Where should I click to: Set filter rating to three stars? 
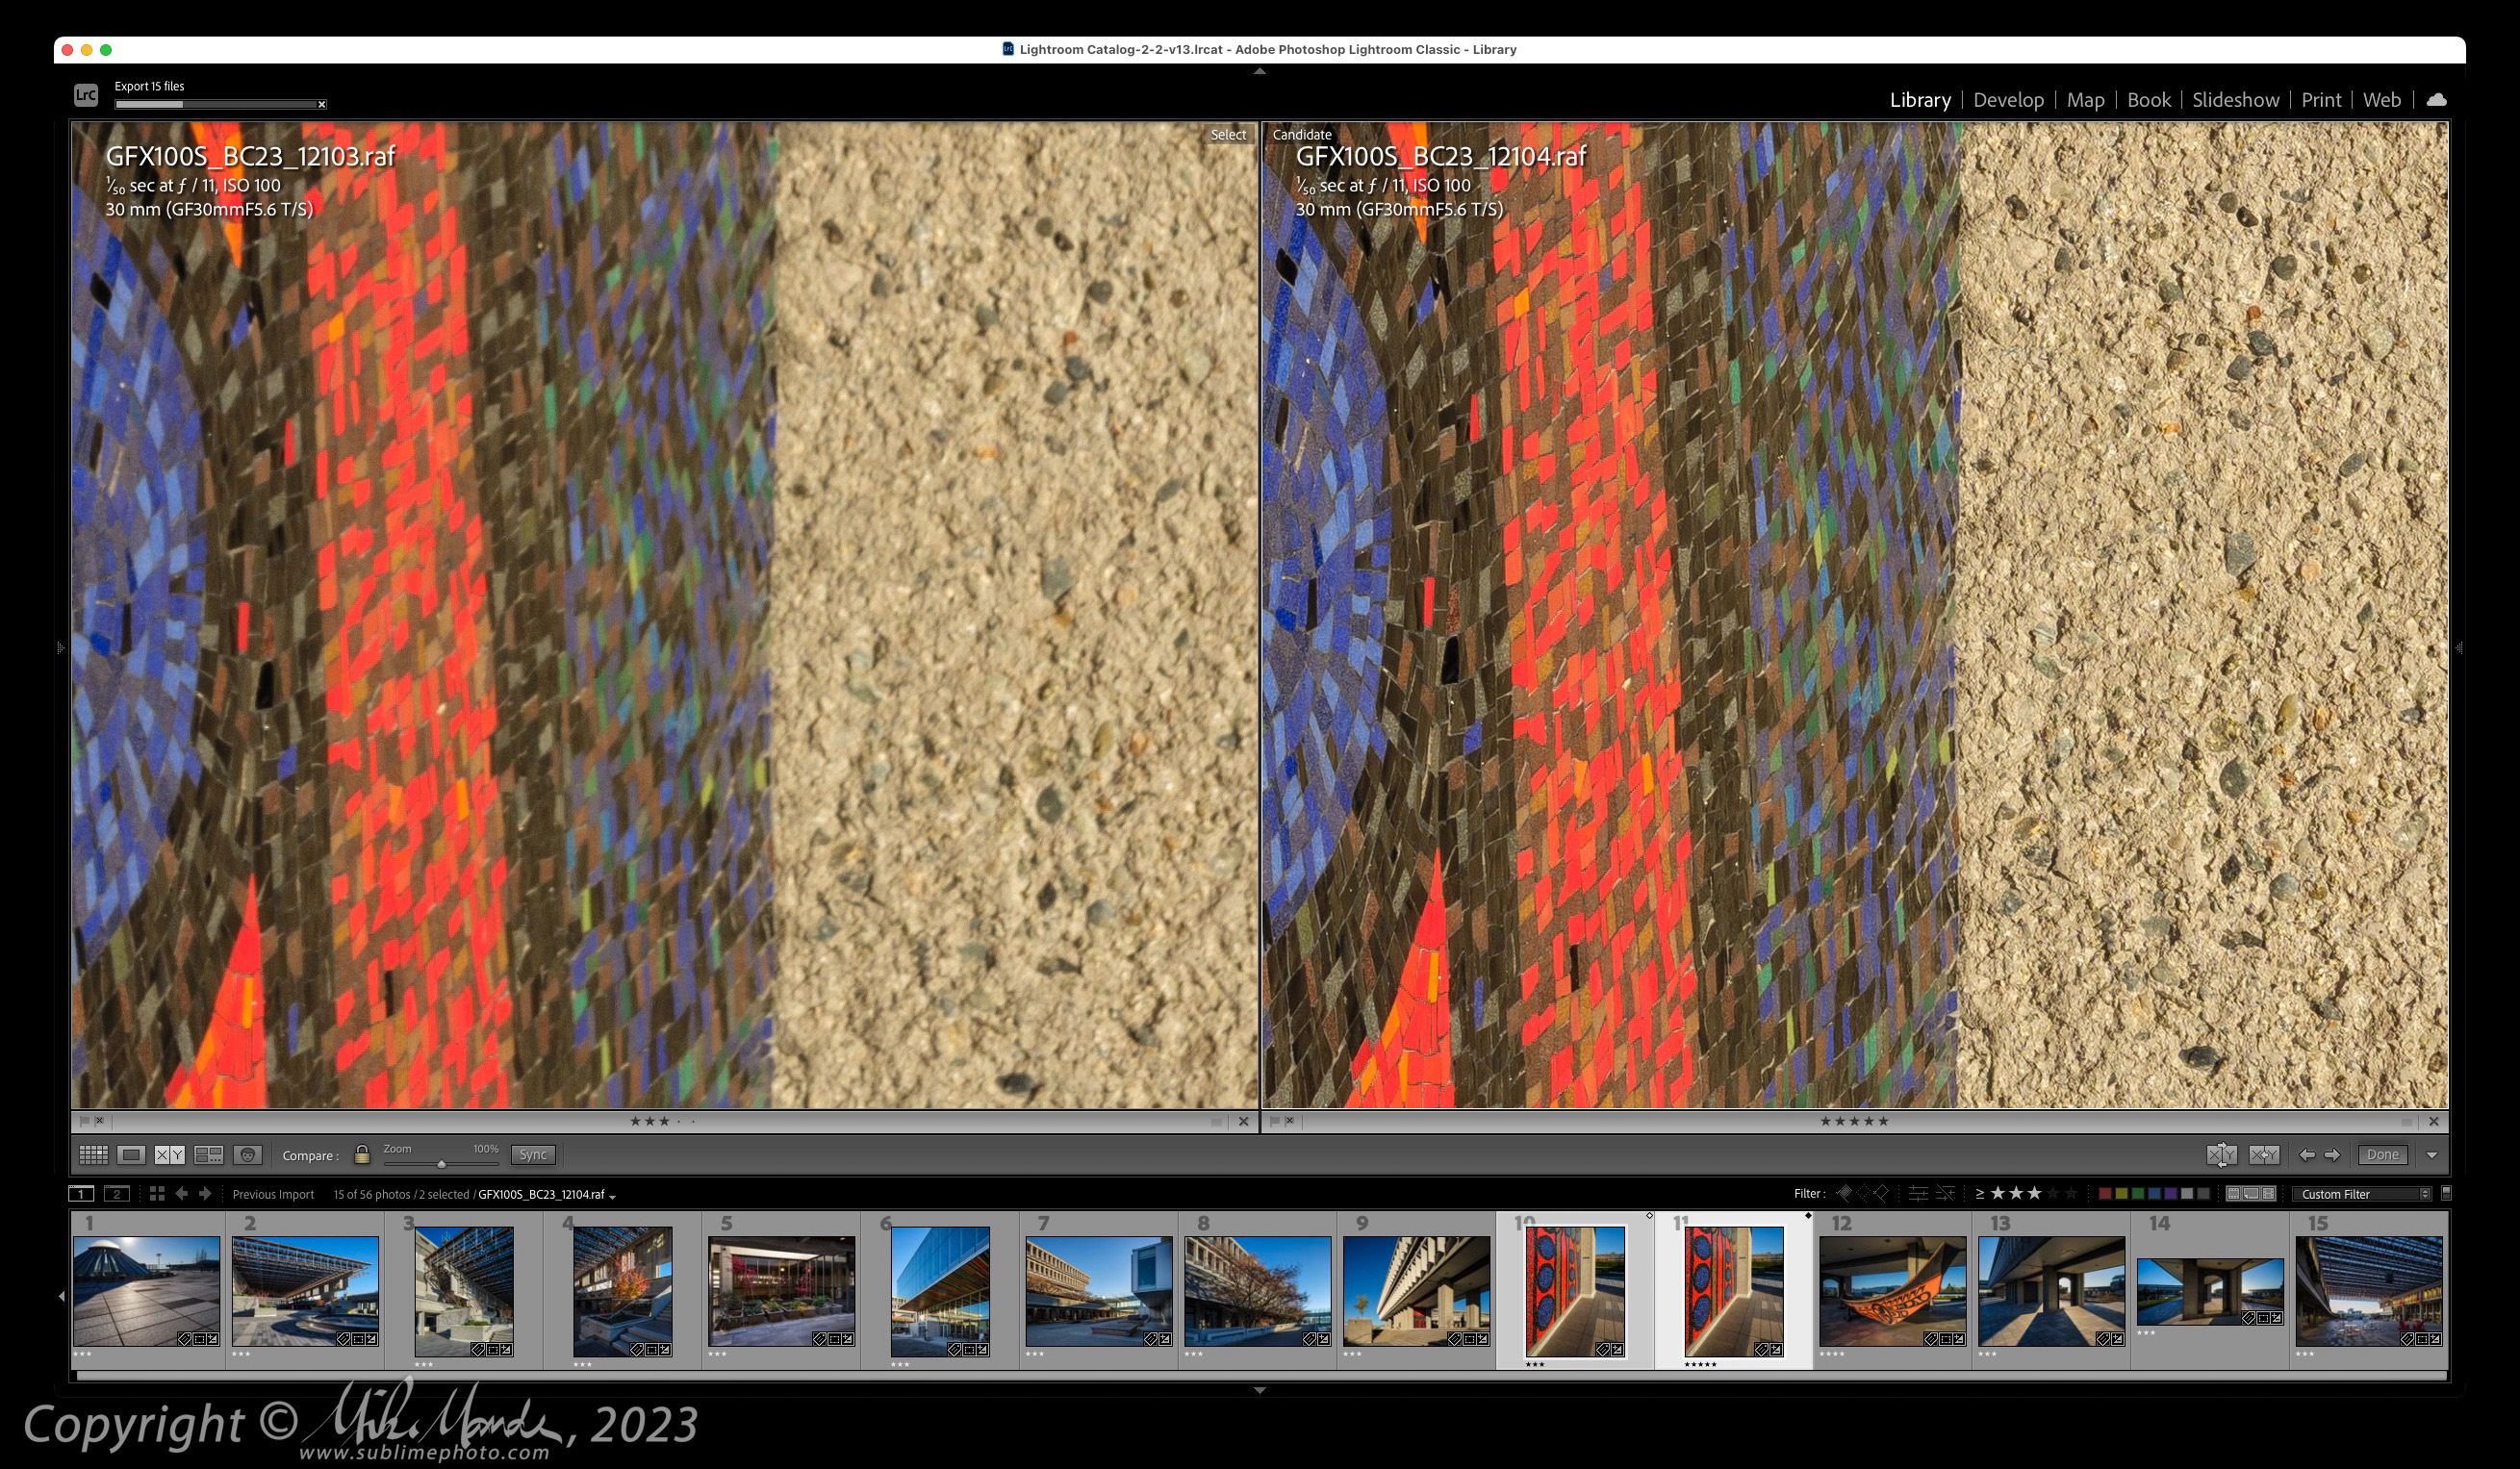tap(2035, 1193)
